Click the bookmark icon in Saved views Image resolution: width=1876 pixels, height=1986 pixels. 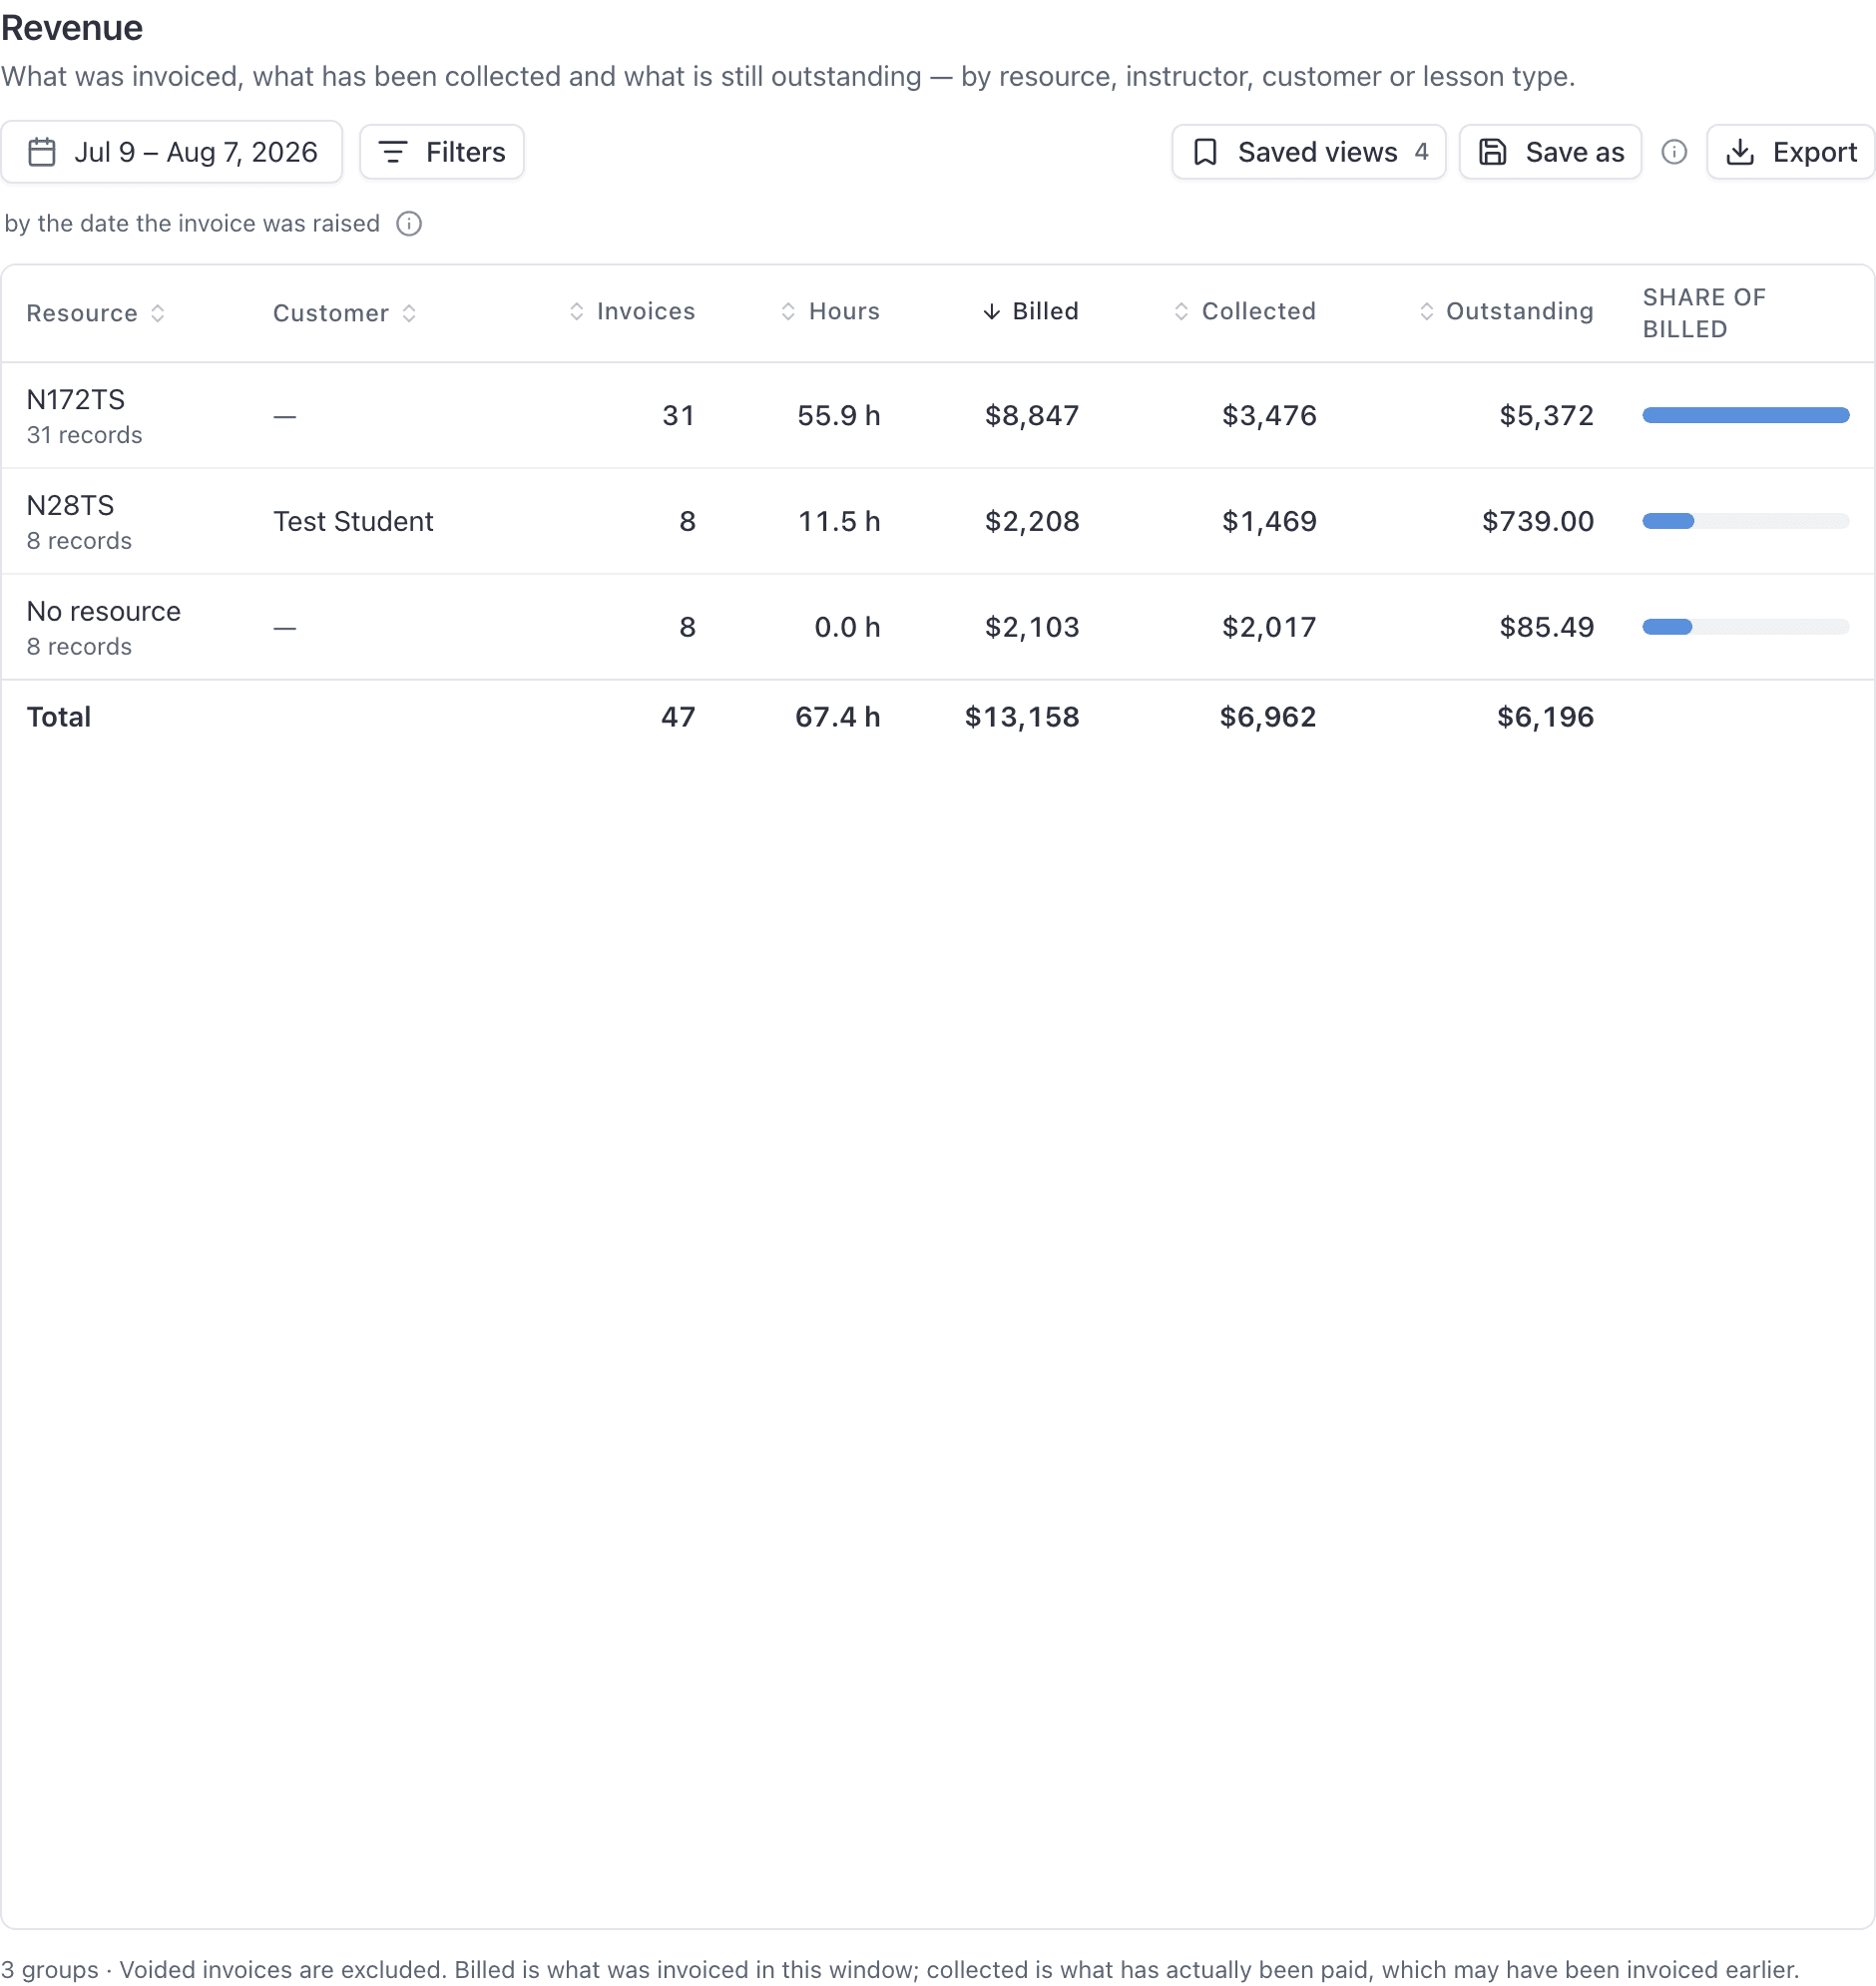click(1205, 152)
